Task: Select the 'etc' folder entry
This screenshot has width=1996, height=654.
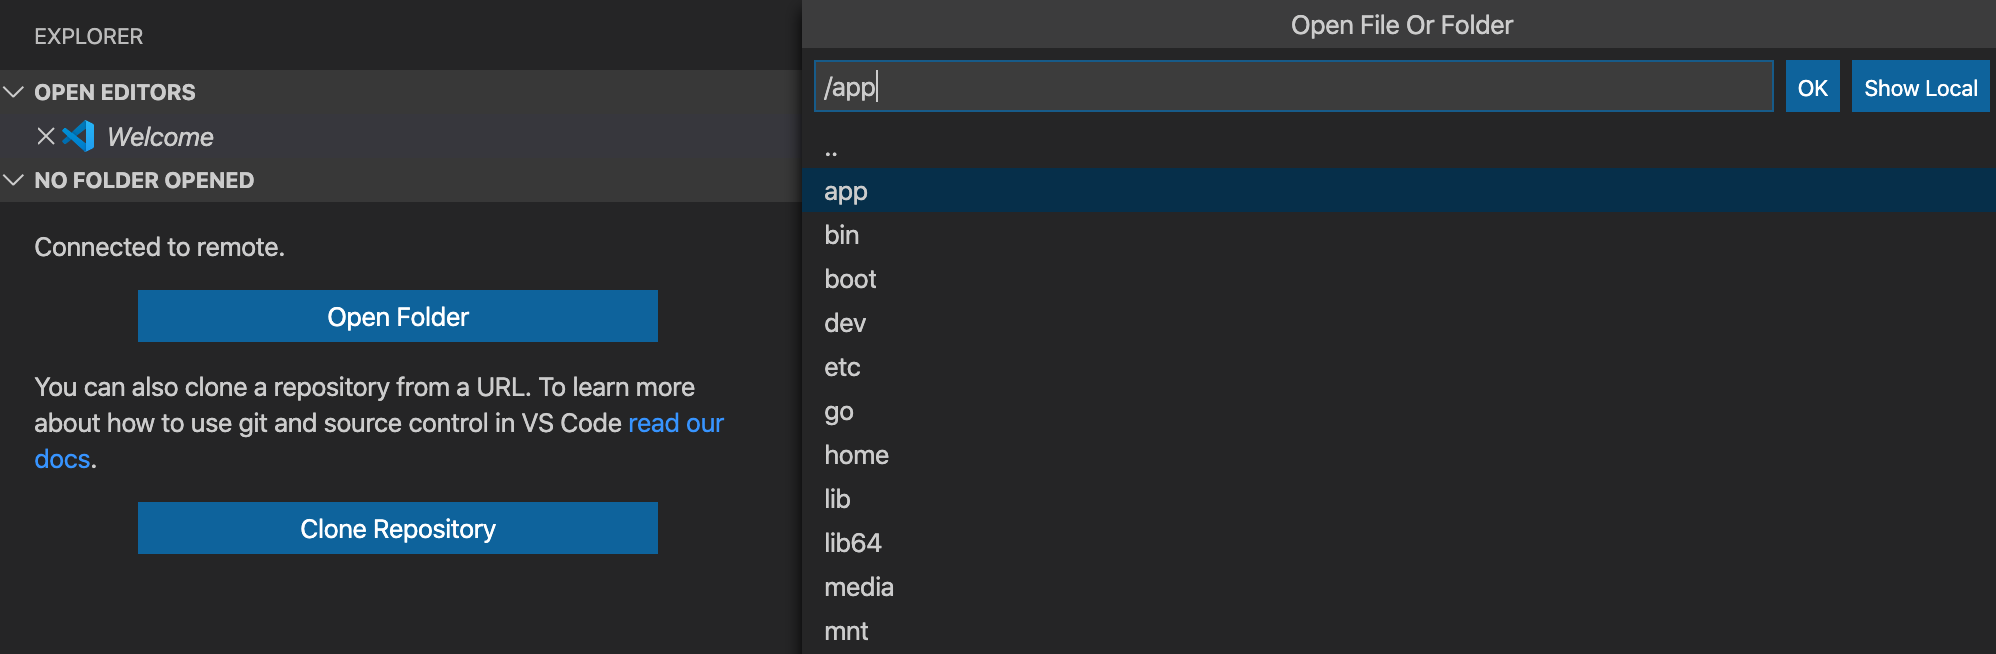Action: point(1399,366)
